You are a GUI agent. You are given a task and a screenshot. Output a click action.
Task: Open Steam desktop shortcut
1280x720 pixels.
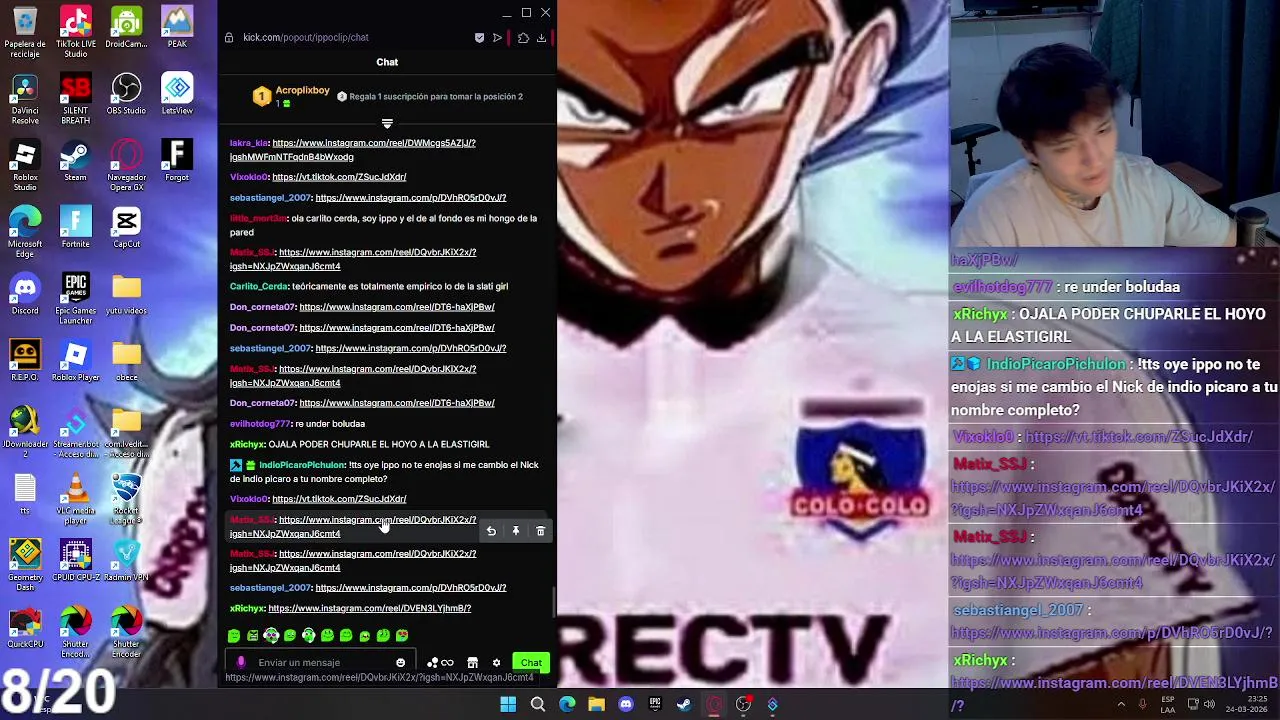pos(75,161)
